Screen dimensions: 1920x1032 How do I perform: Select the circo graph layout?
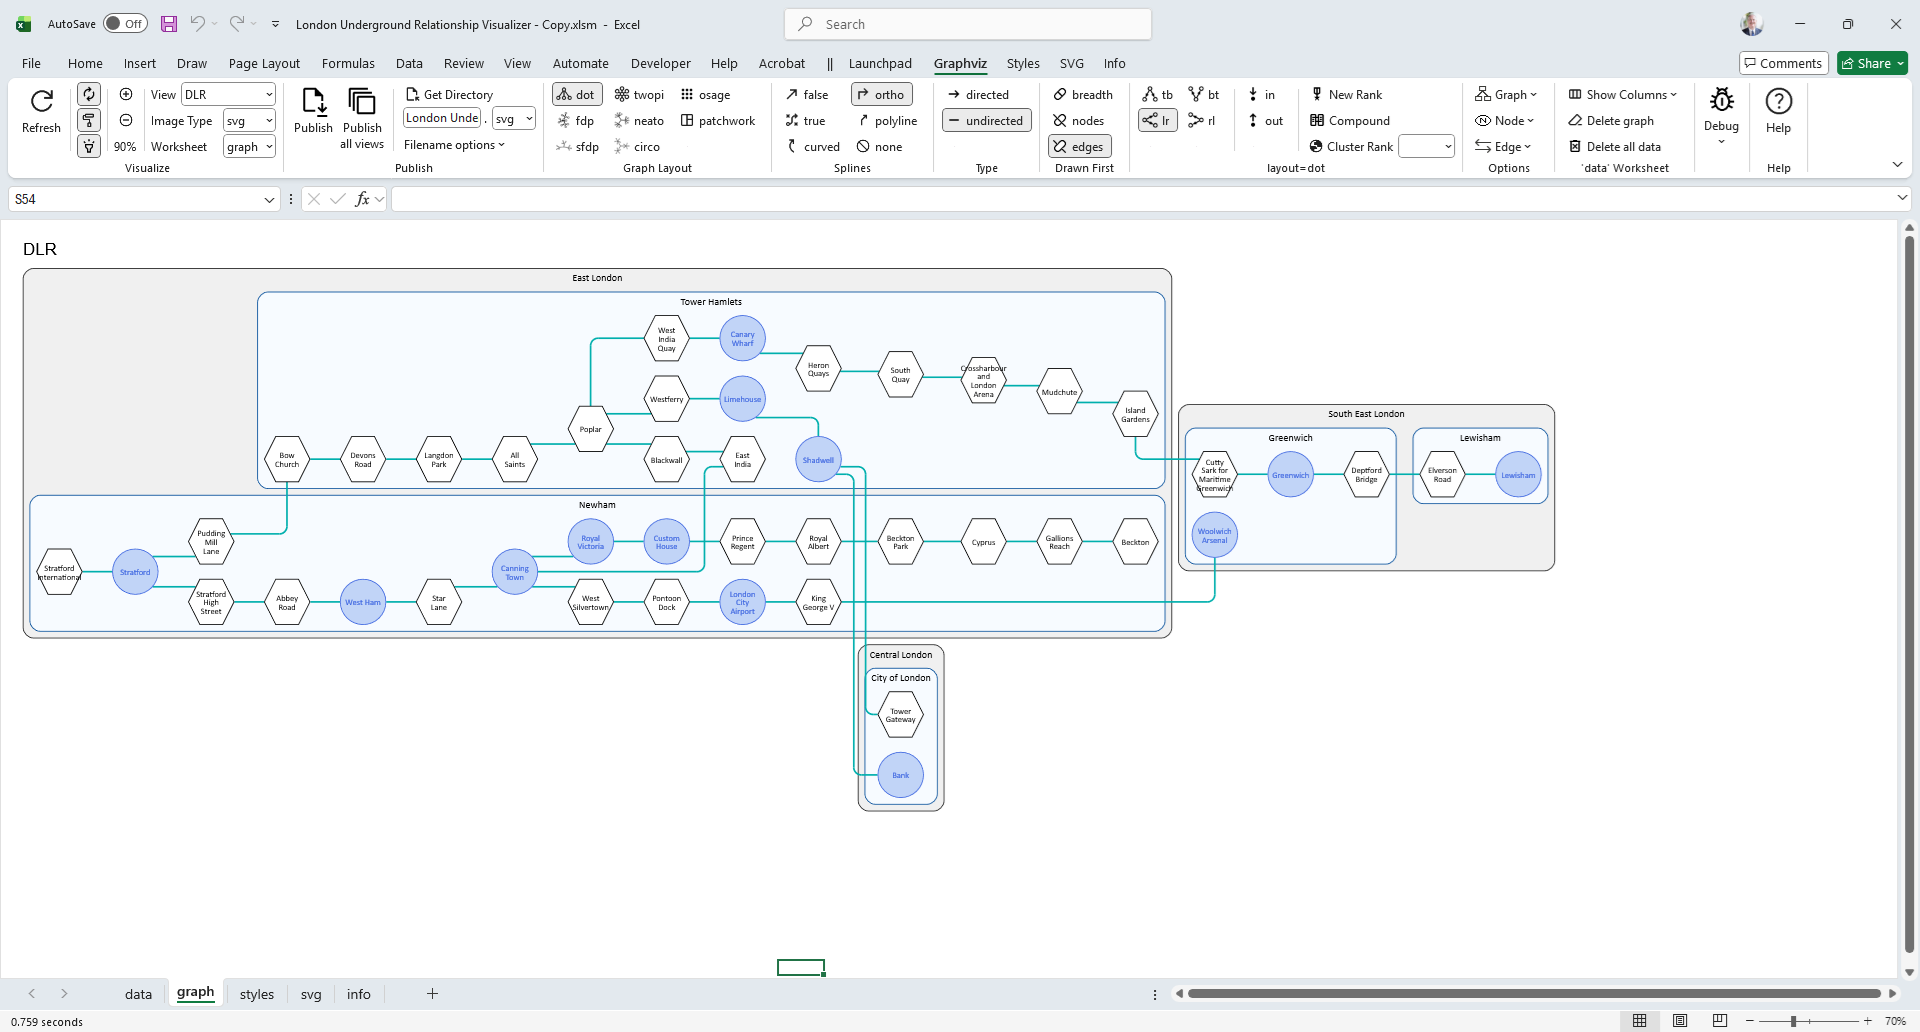tap(622, 147)
